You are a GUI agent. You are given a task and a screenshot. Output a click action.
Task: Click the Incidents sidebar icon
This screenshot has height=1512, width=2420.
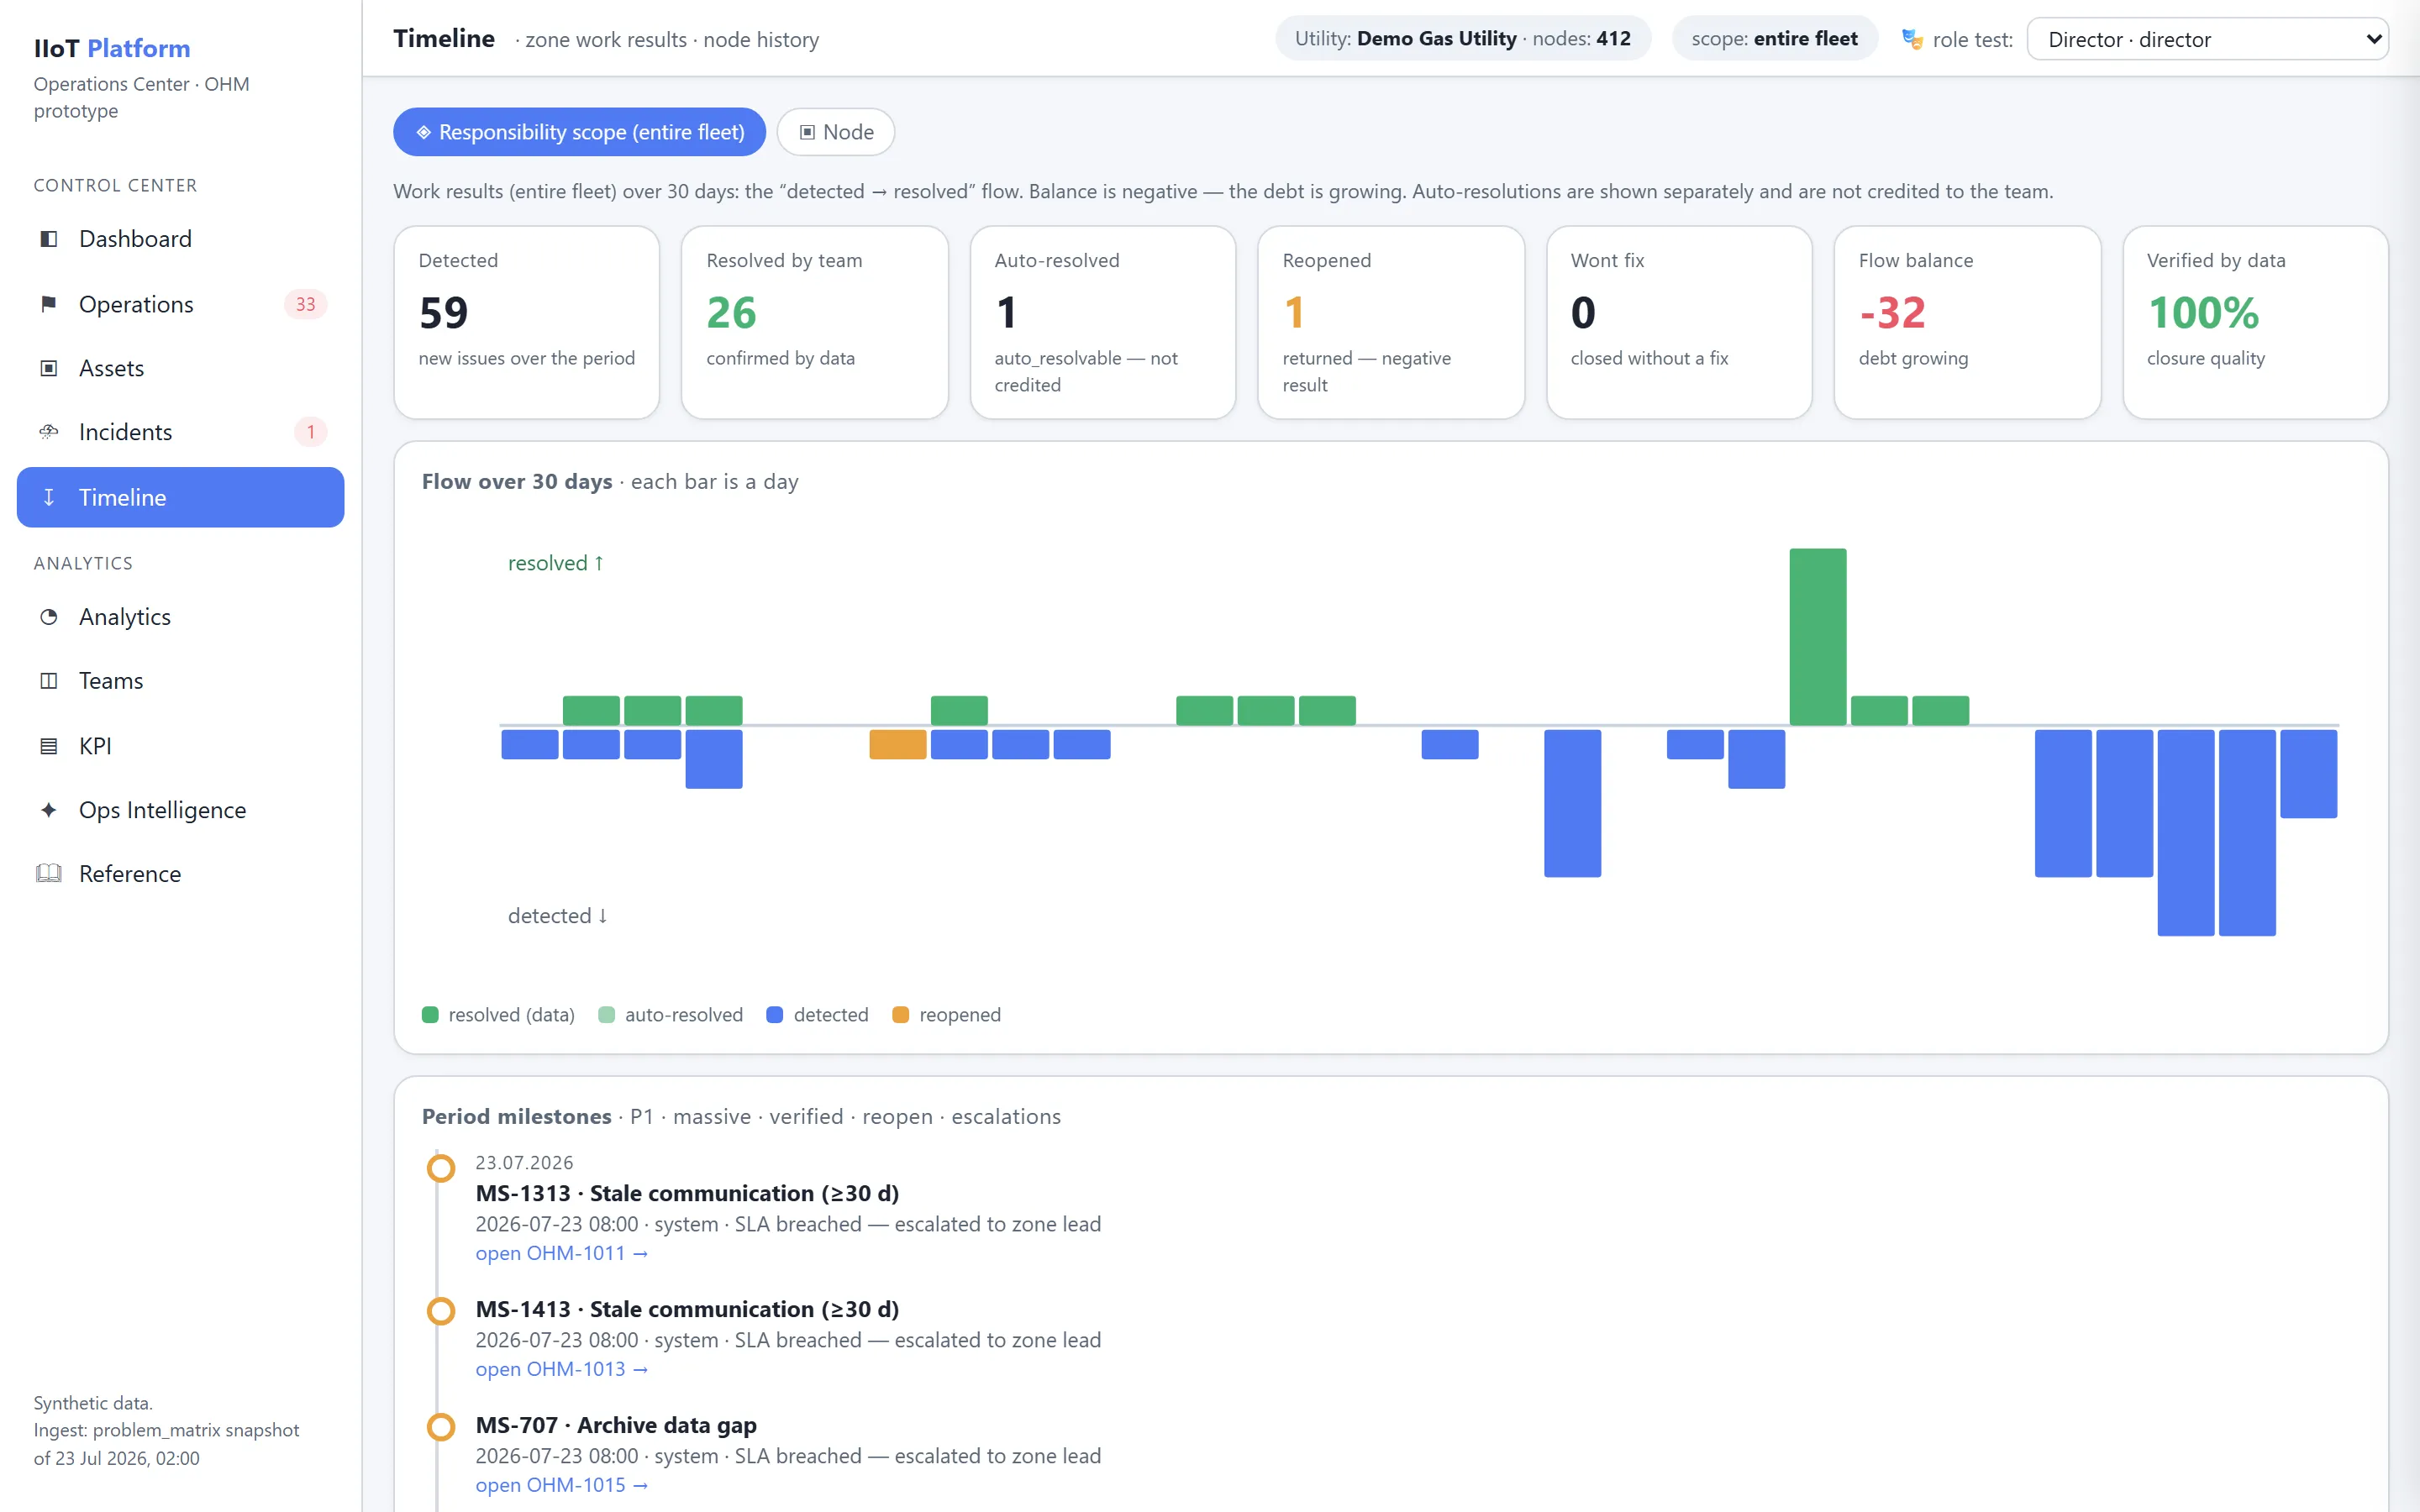pyautogui.click(x=48, y=432)
